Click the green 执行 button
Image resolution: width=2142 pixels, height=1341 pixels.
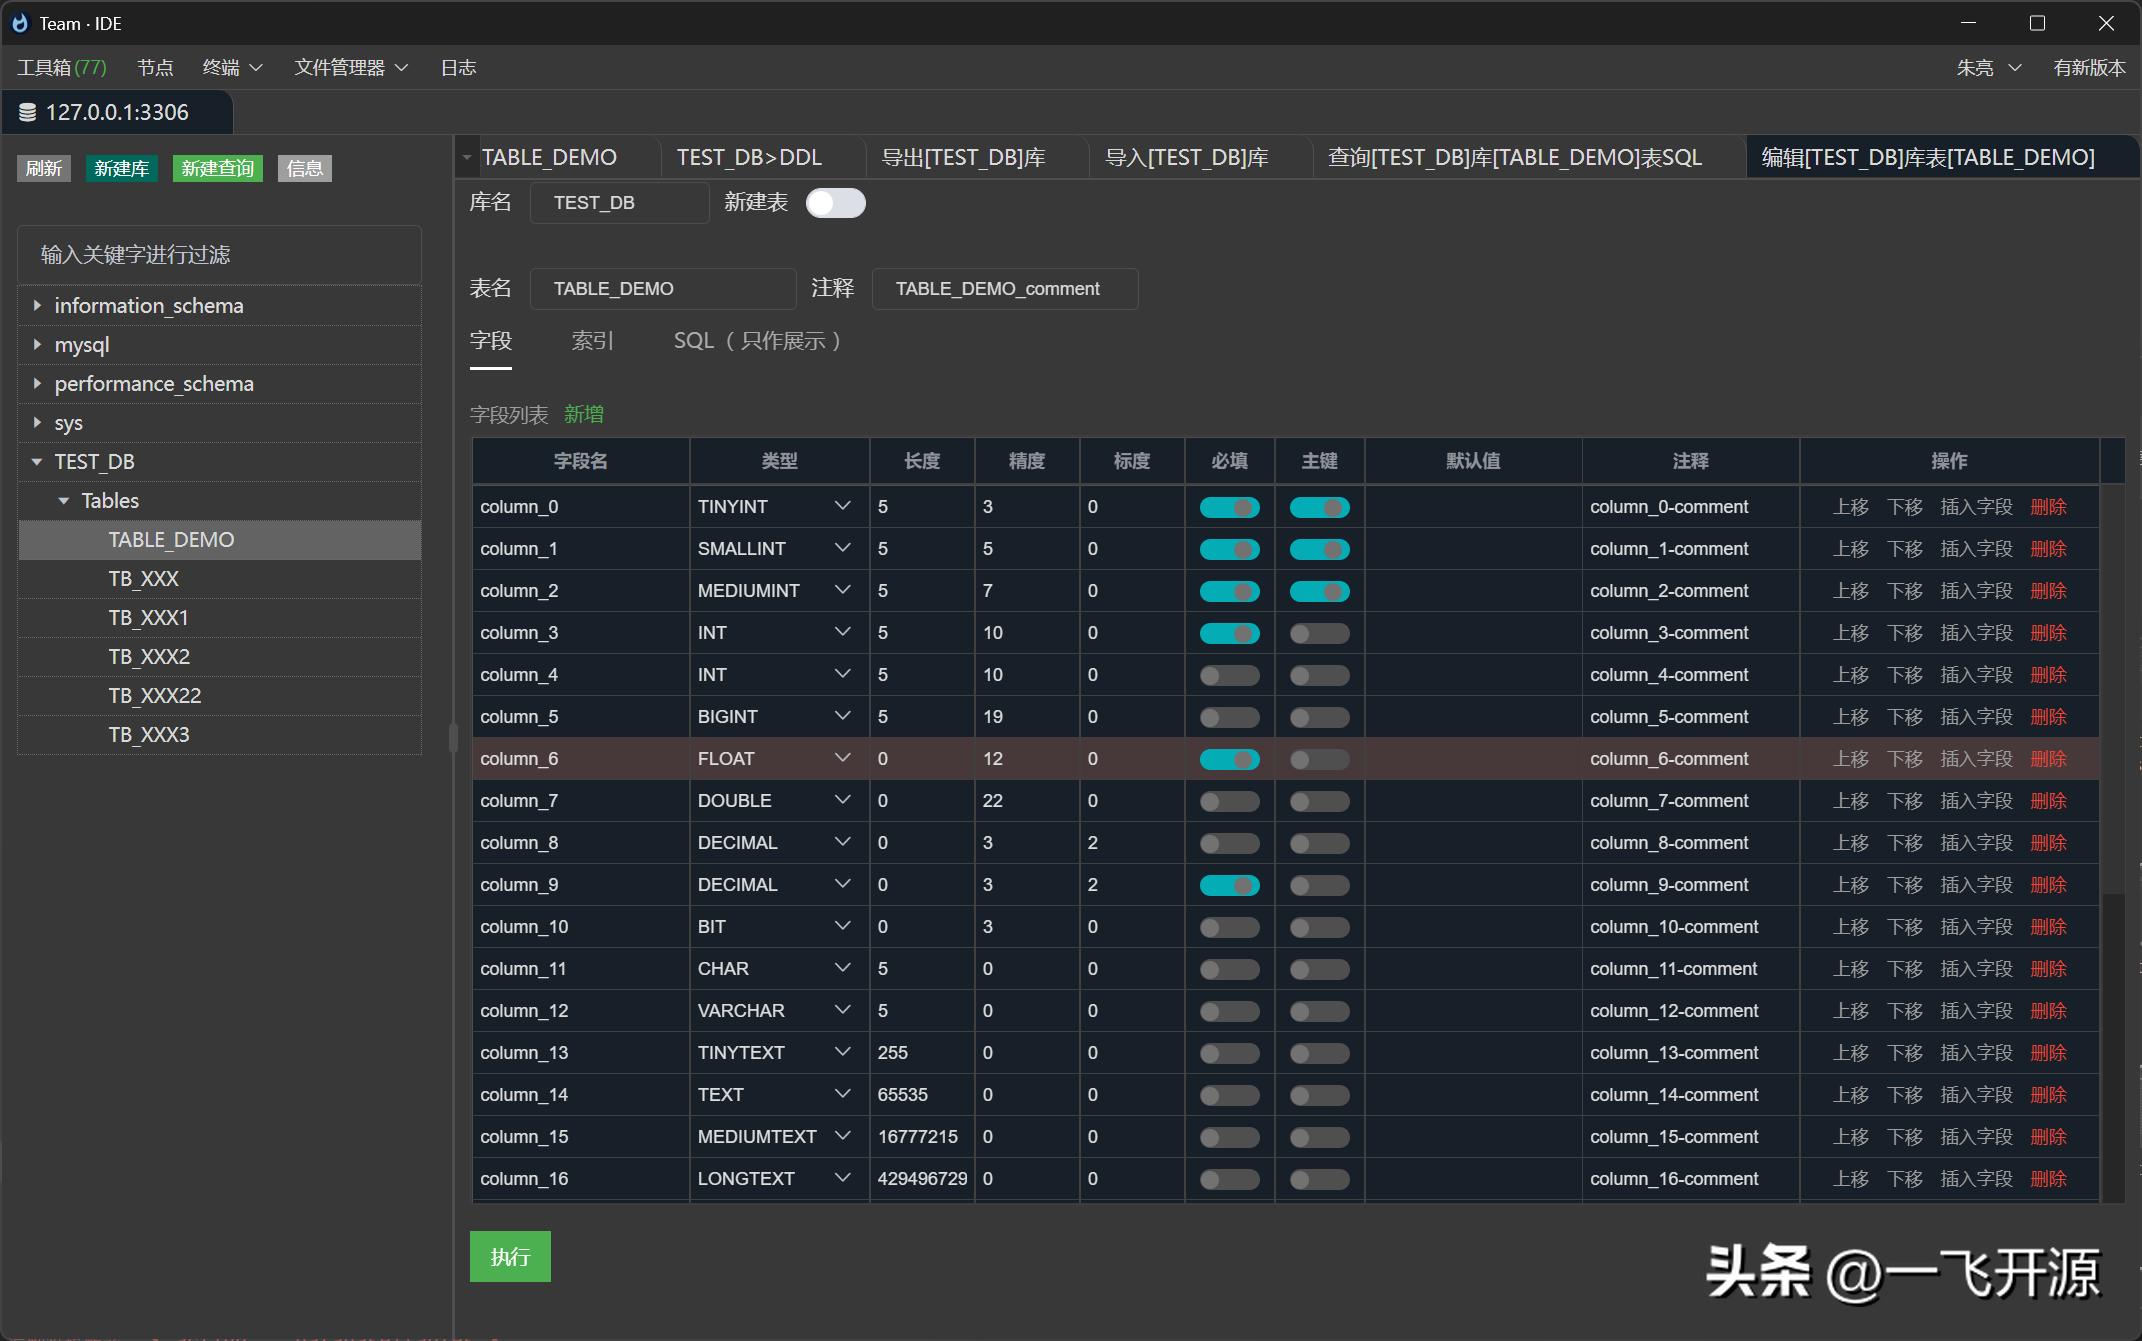click(x=510, y=1257)
